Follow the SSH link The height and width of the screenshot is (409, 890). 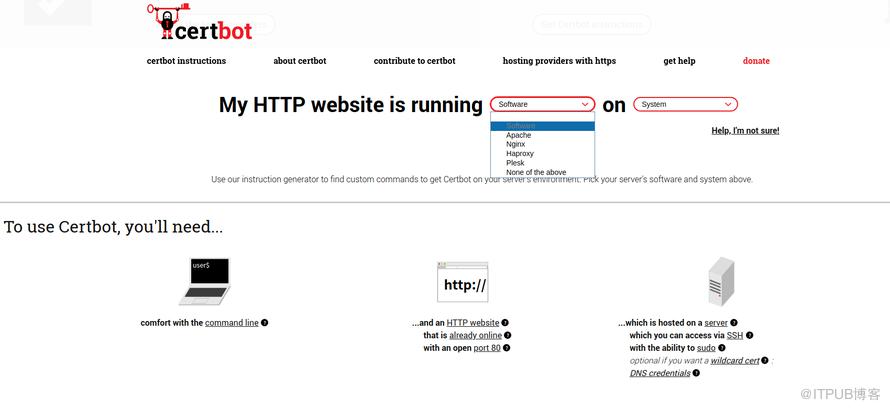coord(735,335)
